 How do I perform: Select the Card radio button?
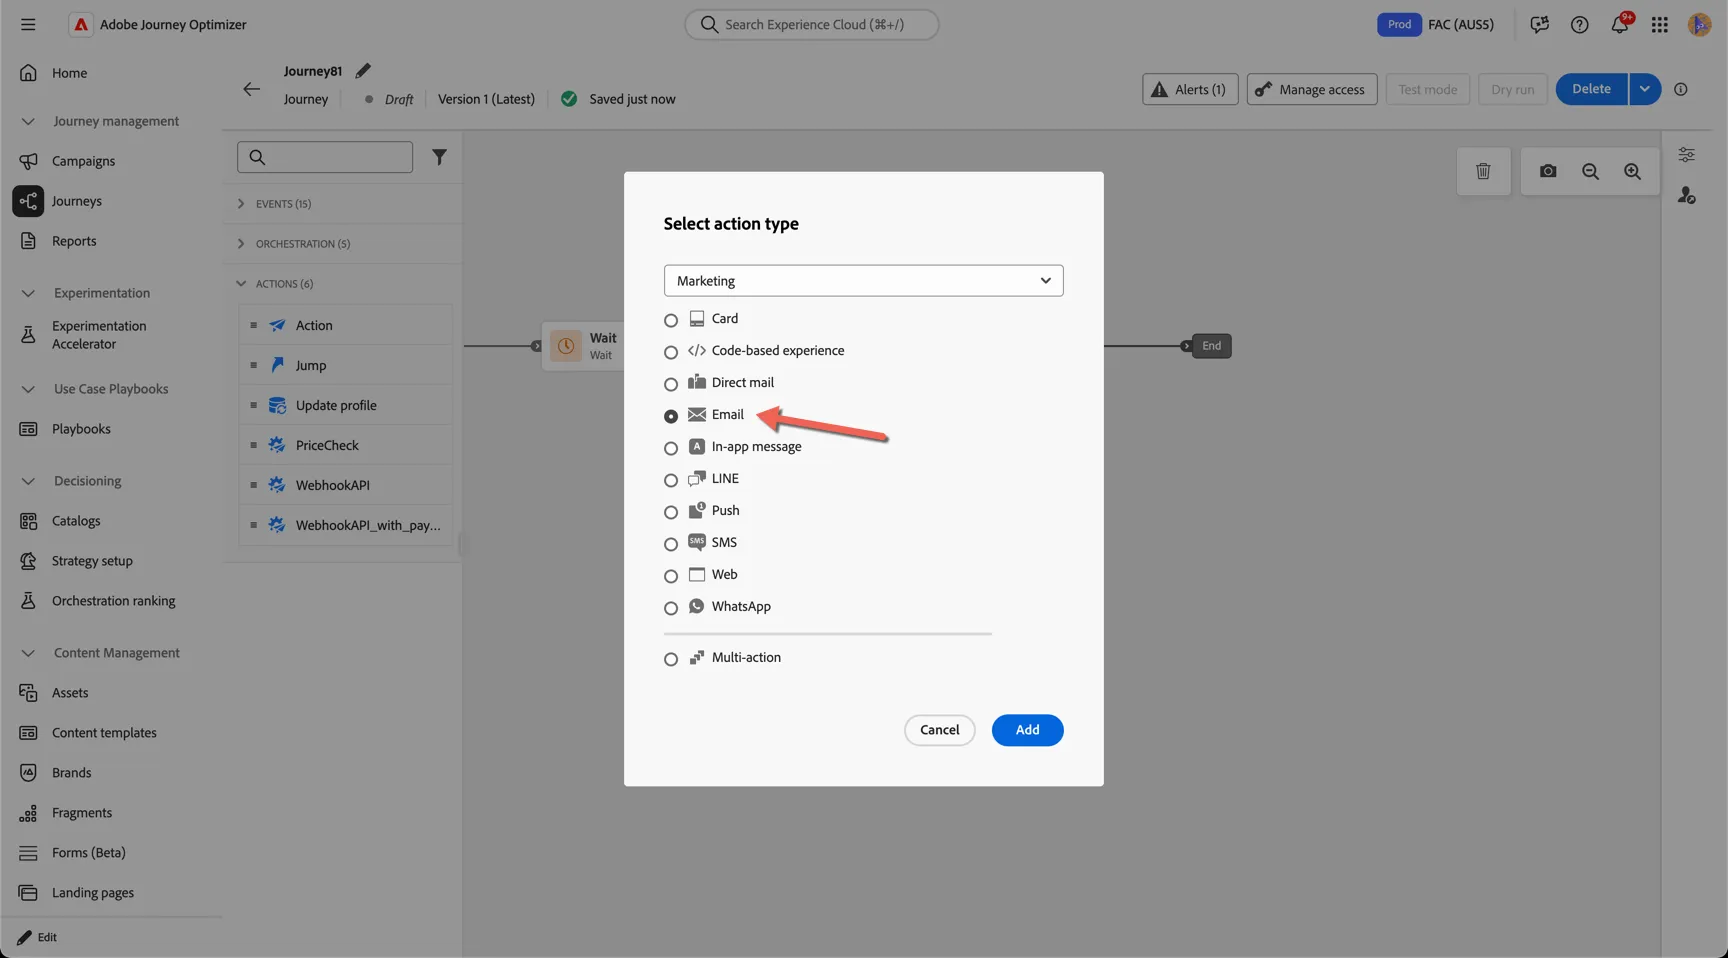pyautogui.click(x=671, y=320)
